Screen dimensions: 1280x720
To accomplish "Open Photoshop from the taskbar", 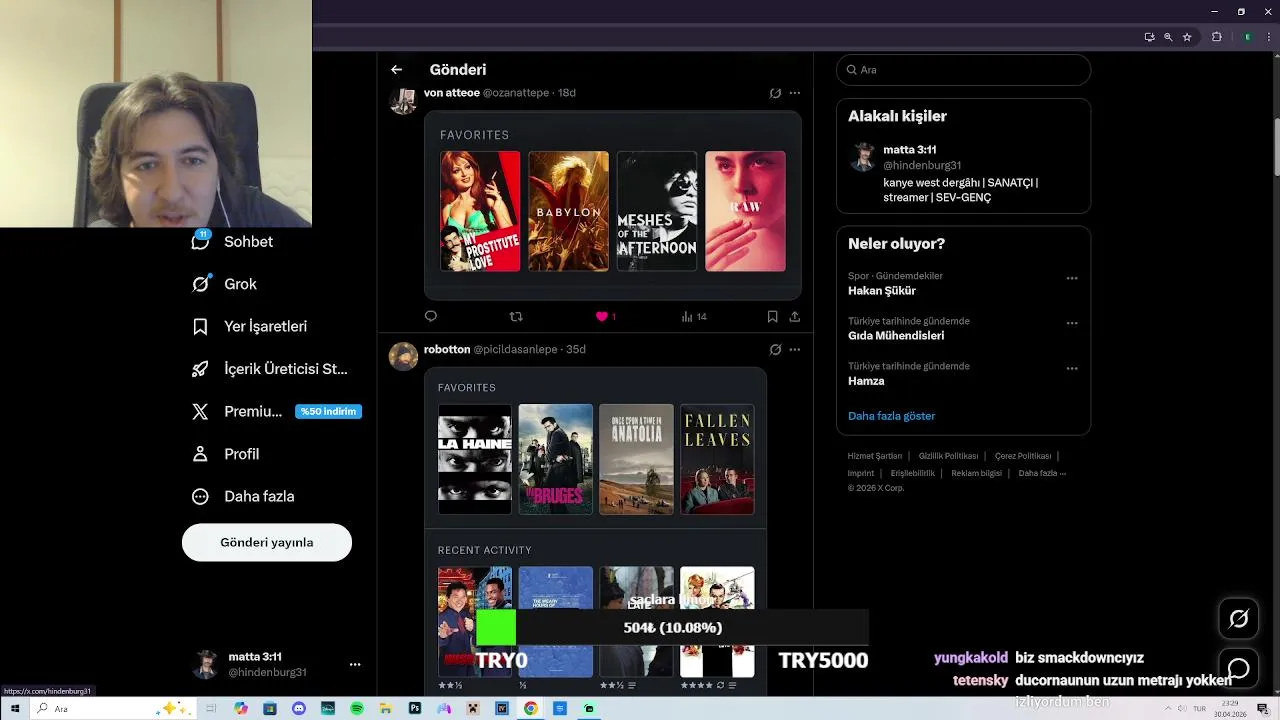I will [x=415, y=708].
